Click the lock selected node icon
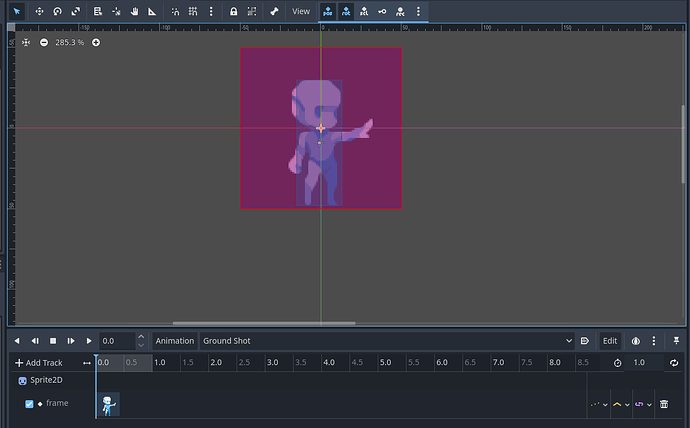690x428 pixels. (232, 11)
